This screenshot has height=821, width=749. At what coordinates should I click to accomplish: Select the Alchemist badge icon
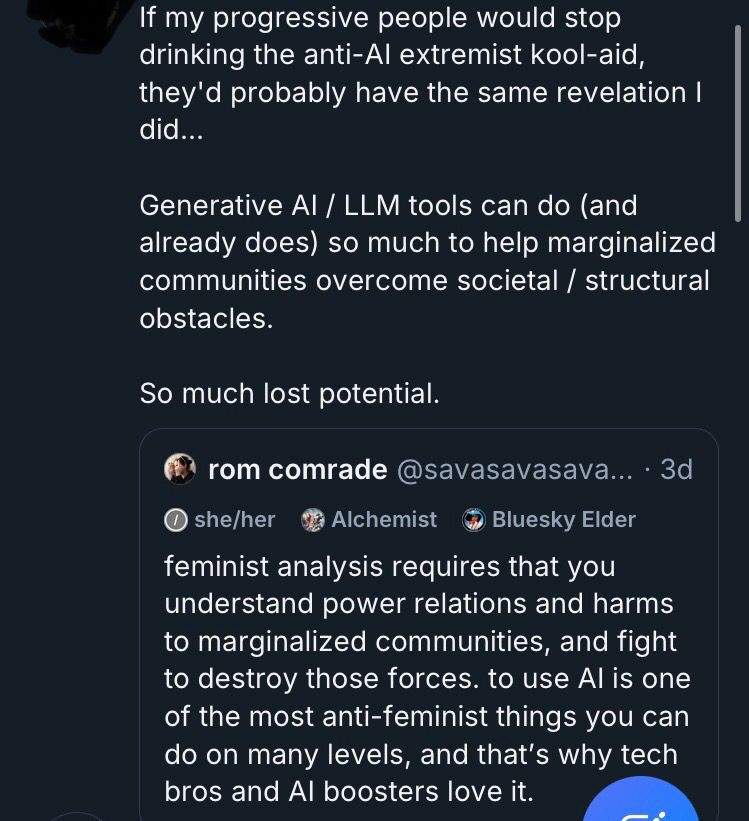(312, 519)
